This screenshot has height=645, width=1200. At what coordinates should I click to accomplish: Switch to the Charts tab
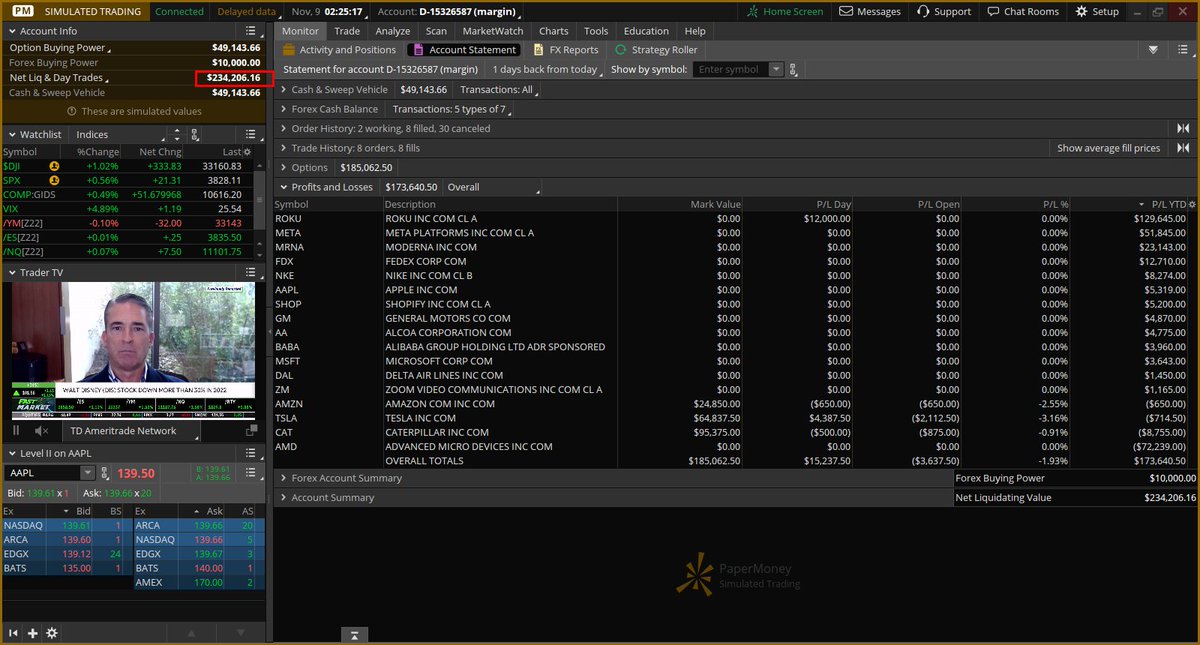pyautogui.click(x=553, y=31)
